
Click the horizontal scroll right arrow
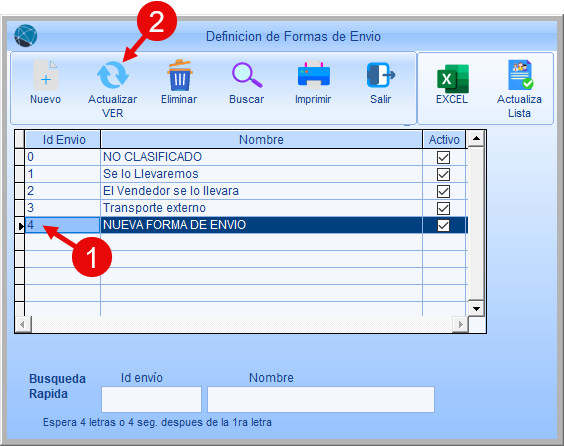(460, 324)
